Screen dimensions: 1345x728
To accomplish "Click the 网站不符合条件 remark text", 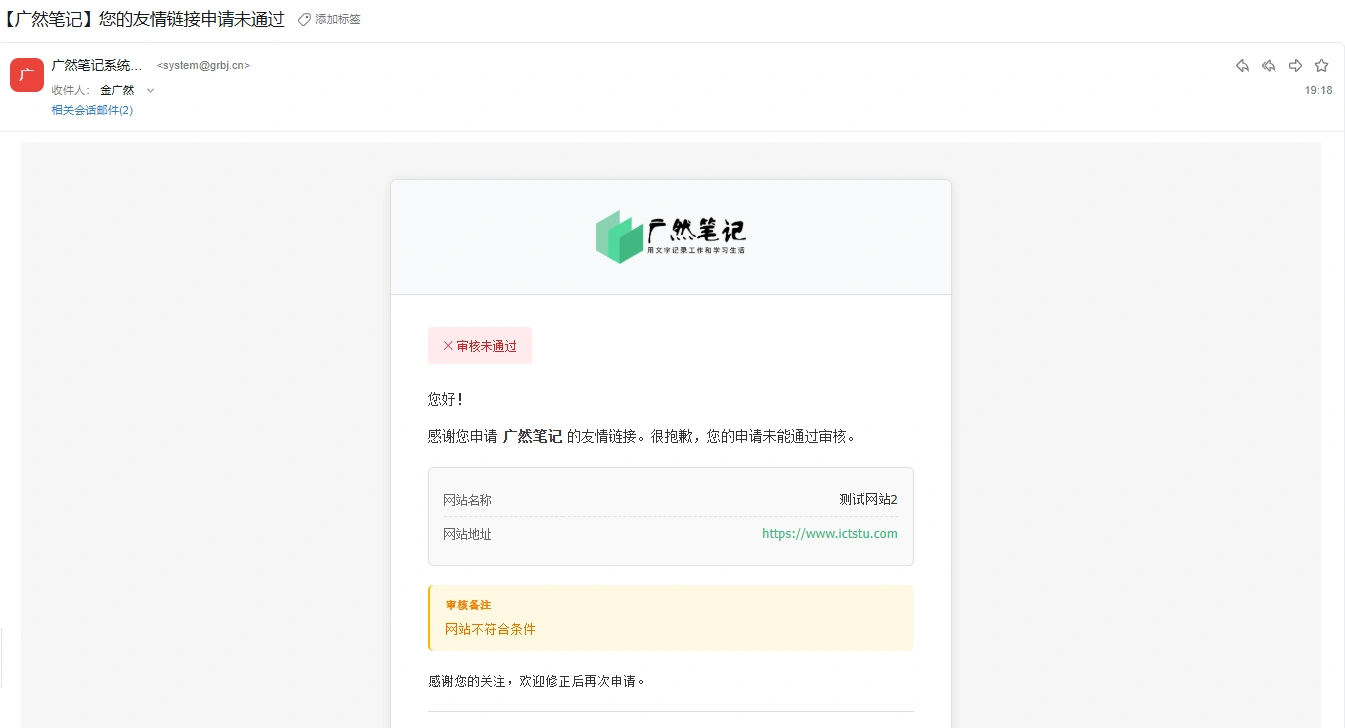I will point(490,629).
